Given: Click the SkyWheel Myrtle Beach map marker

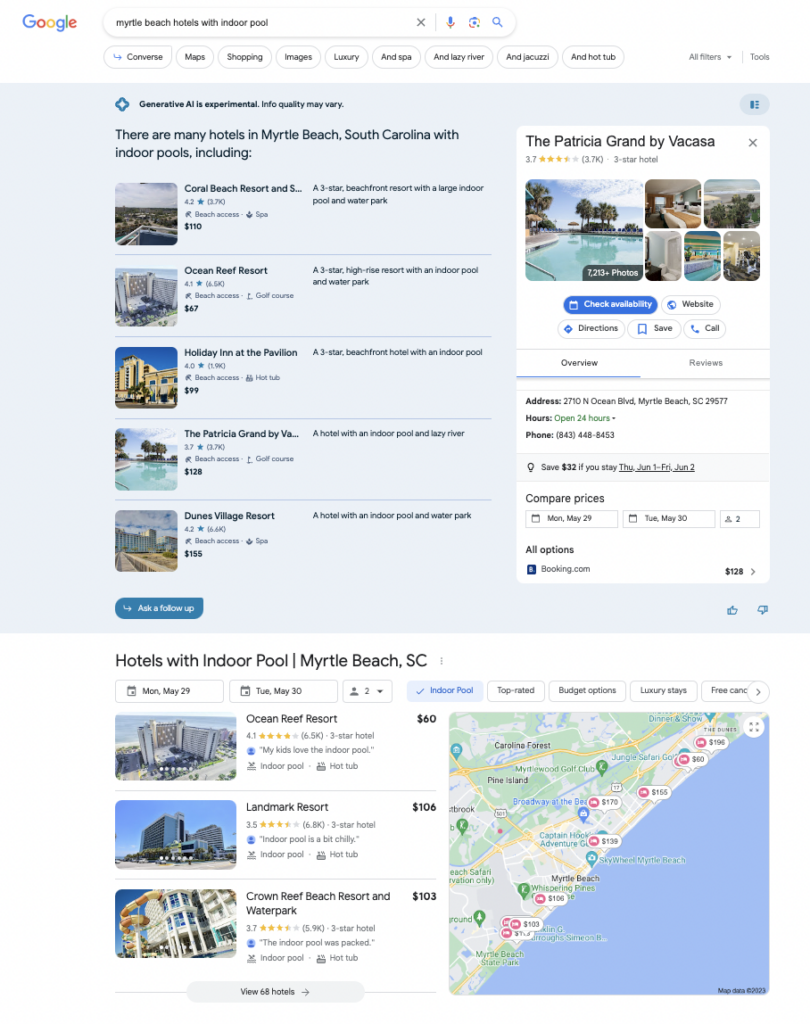Looking at the screenshot, I should 592,857.
